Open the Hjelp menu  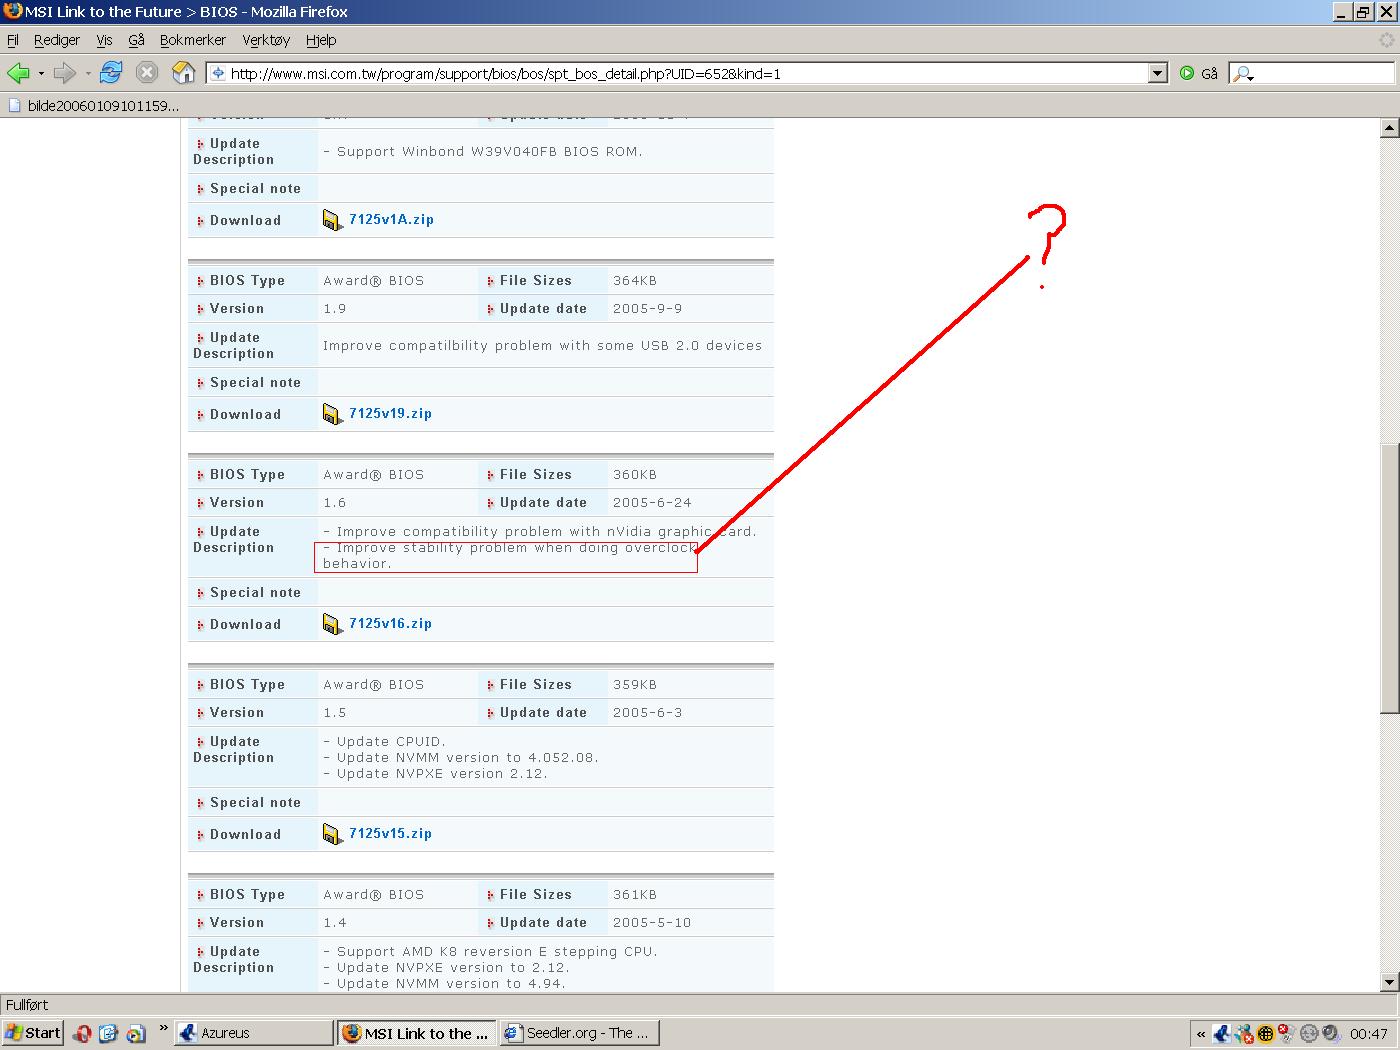pos(321,40)
